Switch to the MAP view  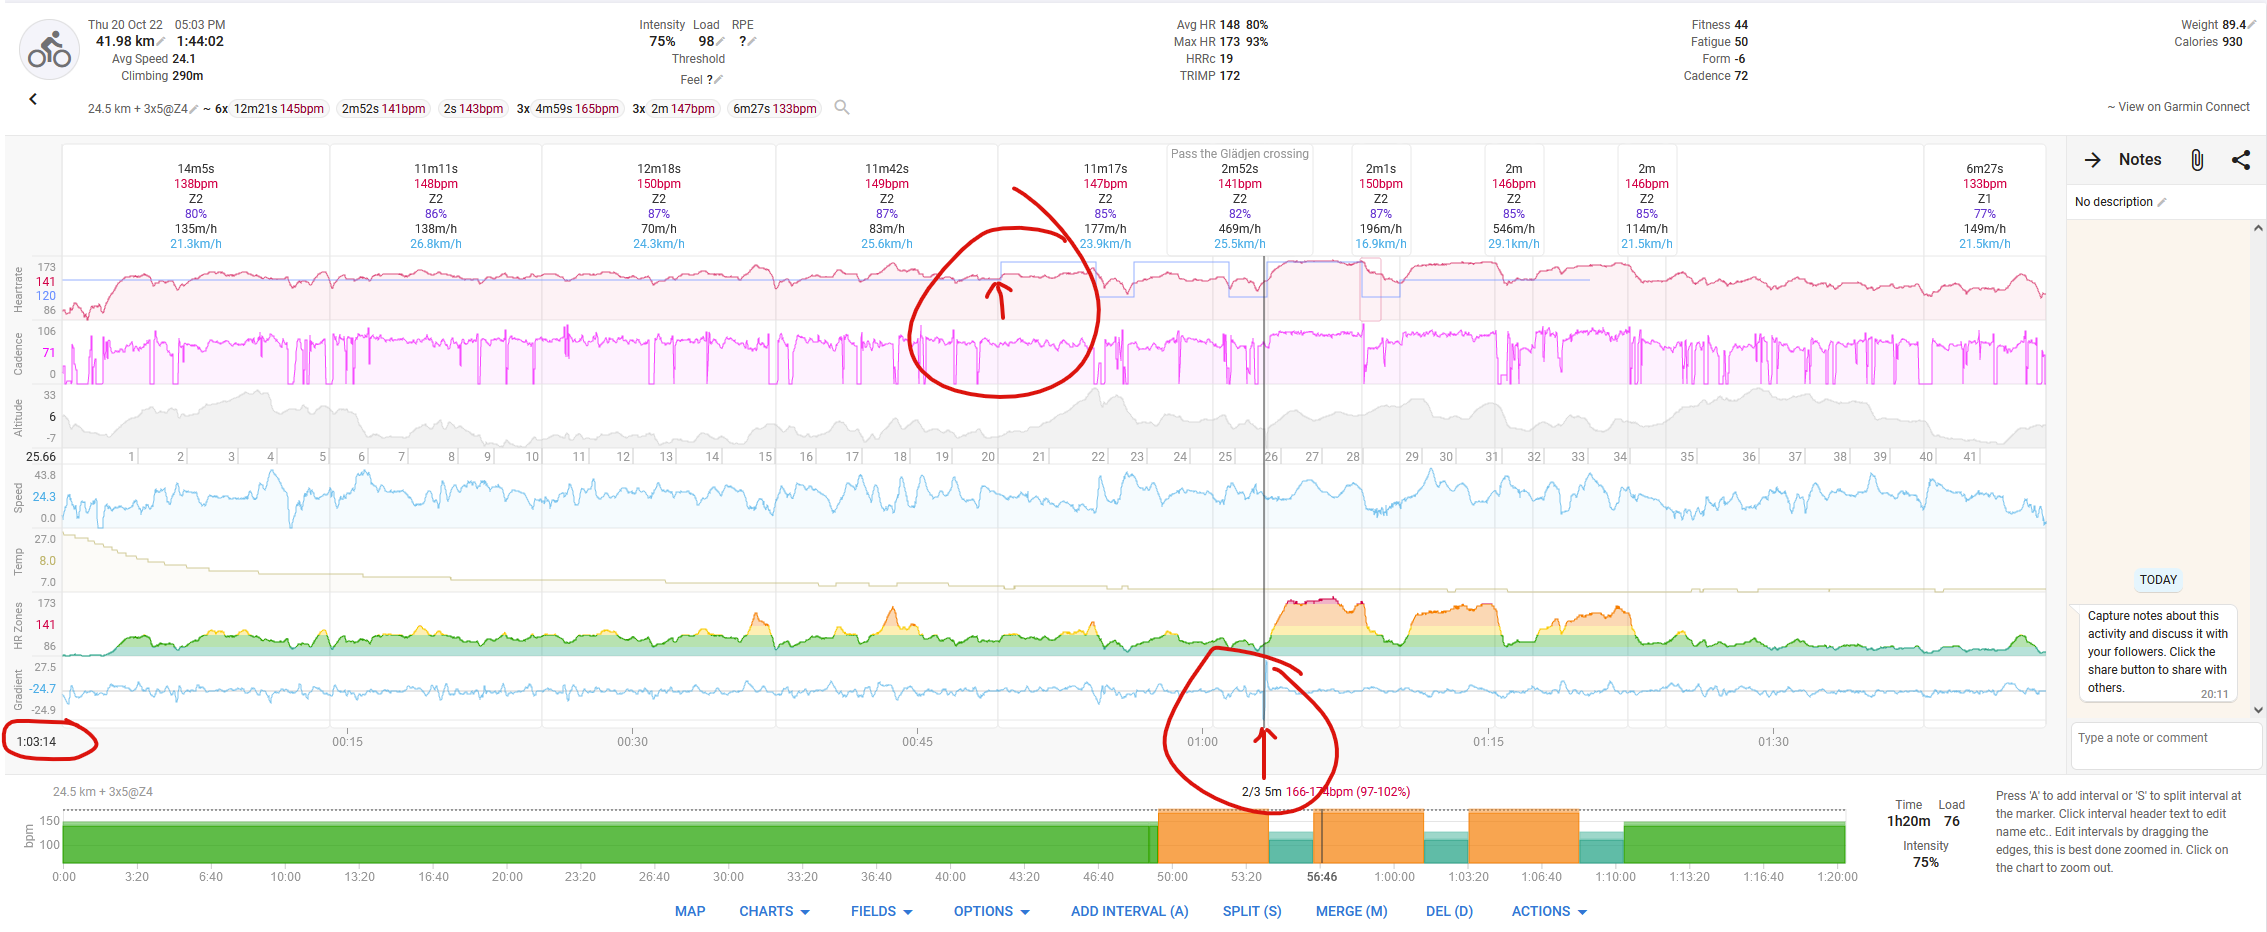[690, 911]
